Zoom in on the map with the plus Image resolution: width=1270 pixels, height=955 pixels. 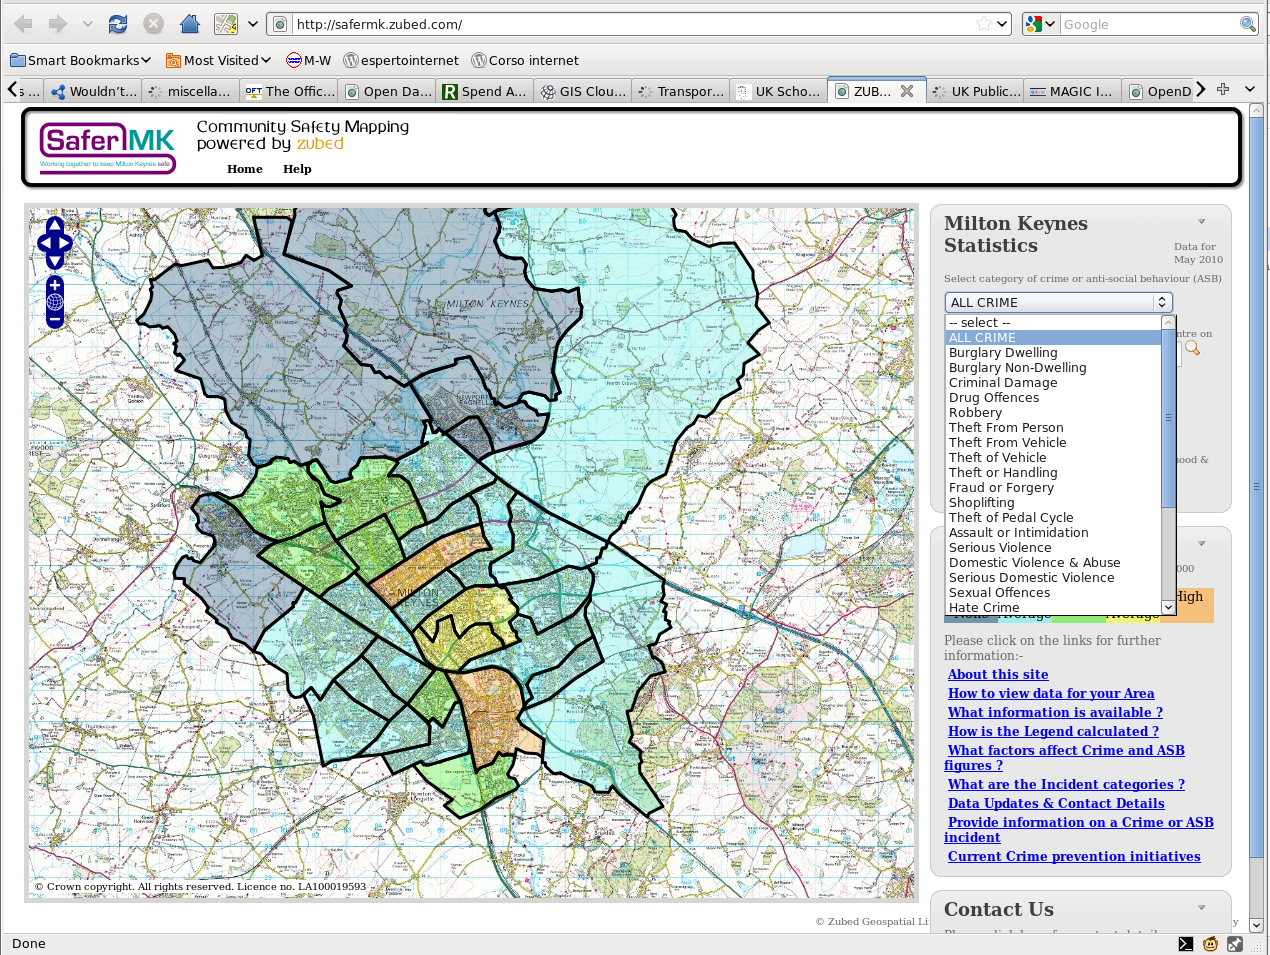[55, 285]
